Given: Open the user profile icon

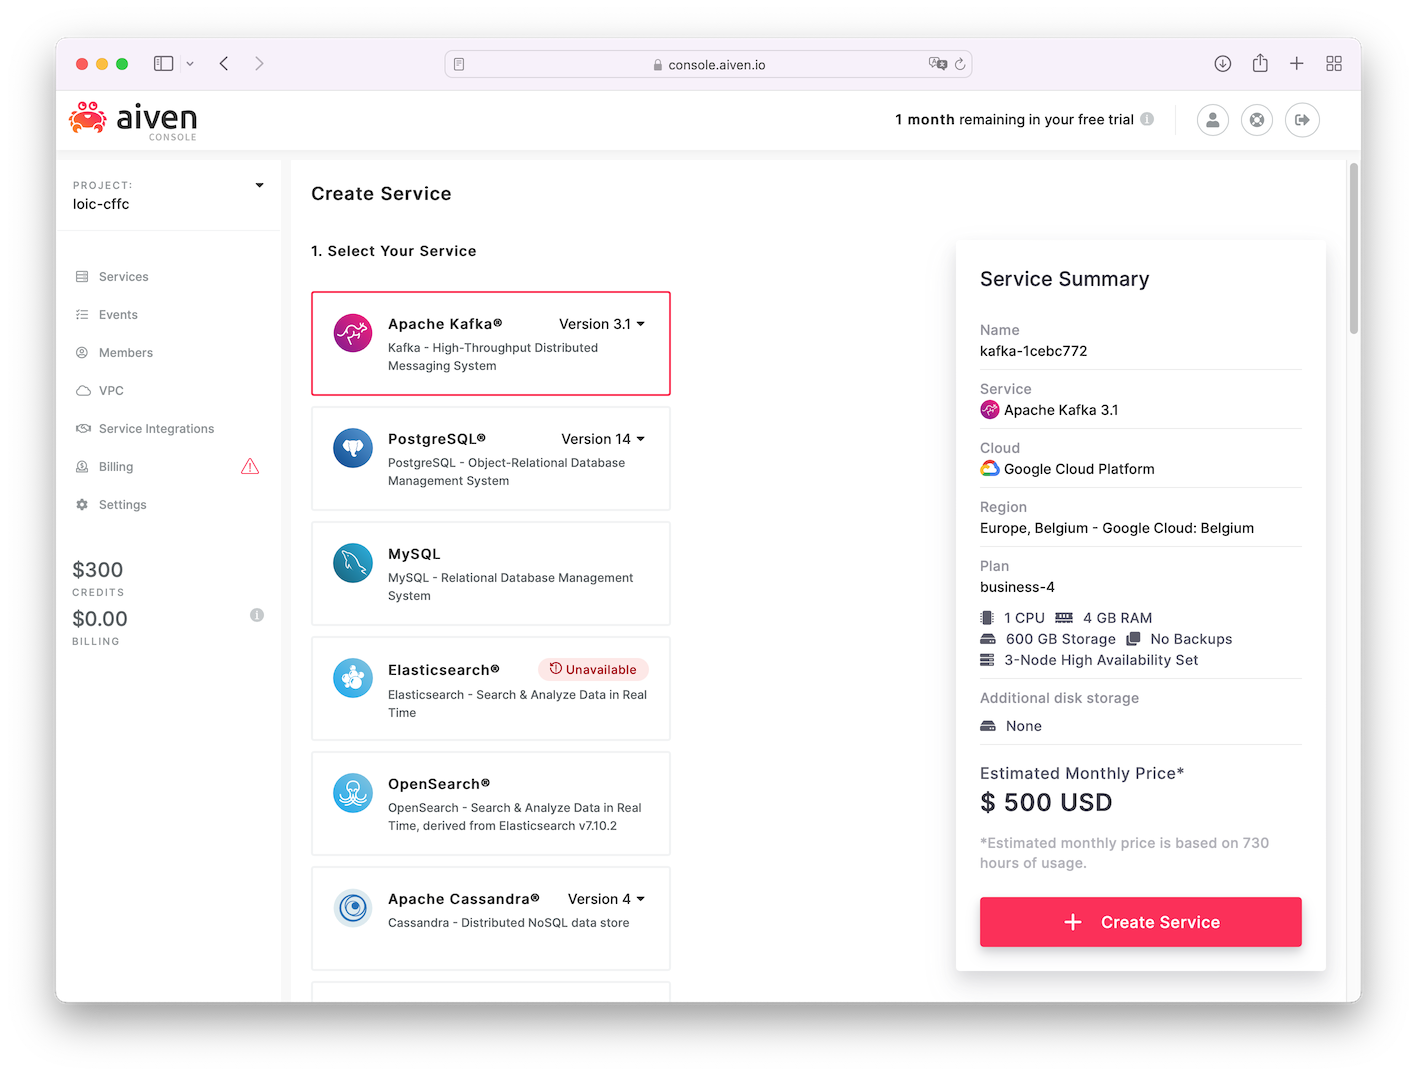Looking at the screenshot, I should coord(1212,120).
